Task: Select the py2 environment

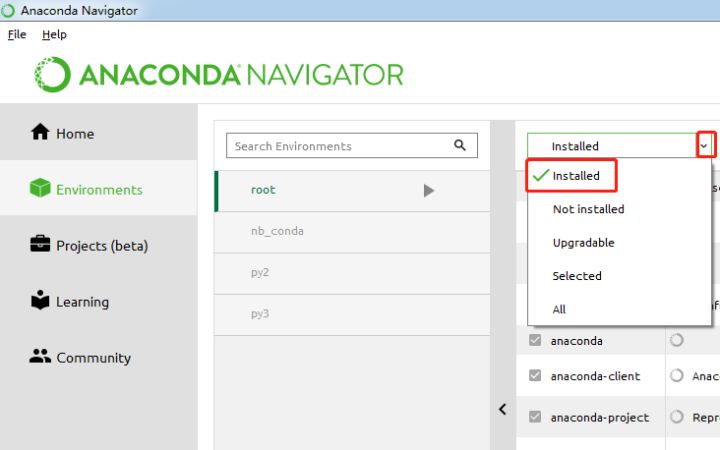Action: 352,273
